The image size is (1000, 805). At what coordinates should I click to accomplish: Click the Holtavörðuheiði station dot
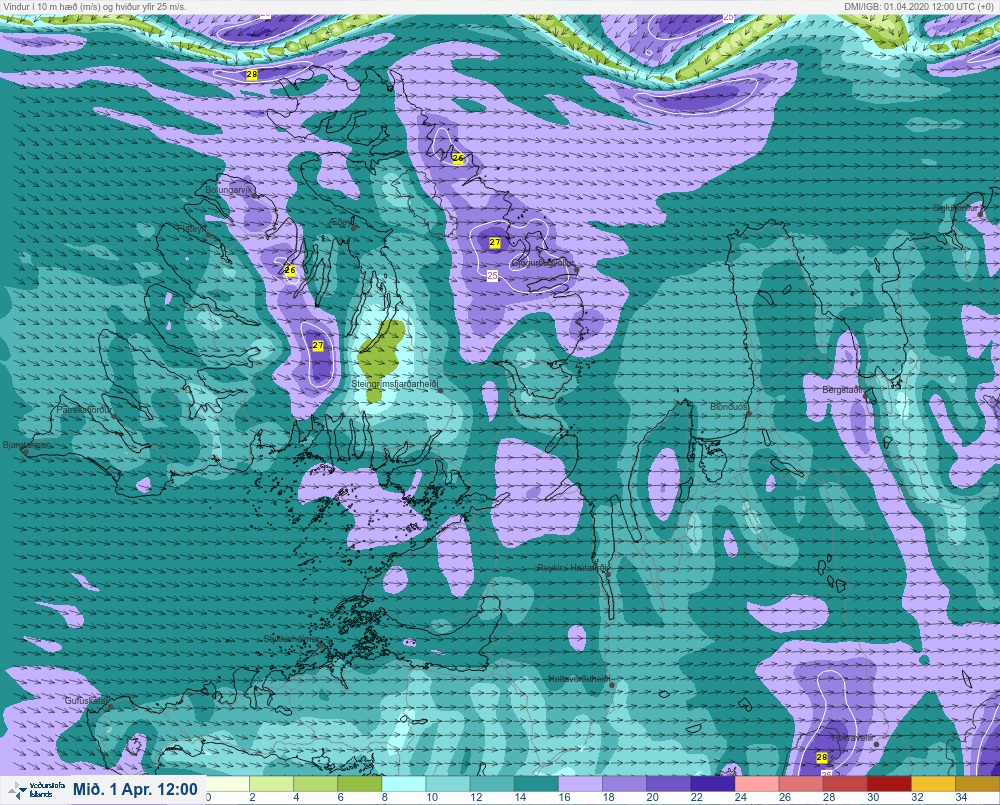tap(612, 685)
